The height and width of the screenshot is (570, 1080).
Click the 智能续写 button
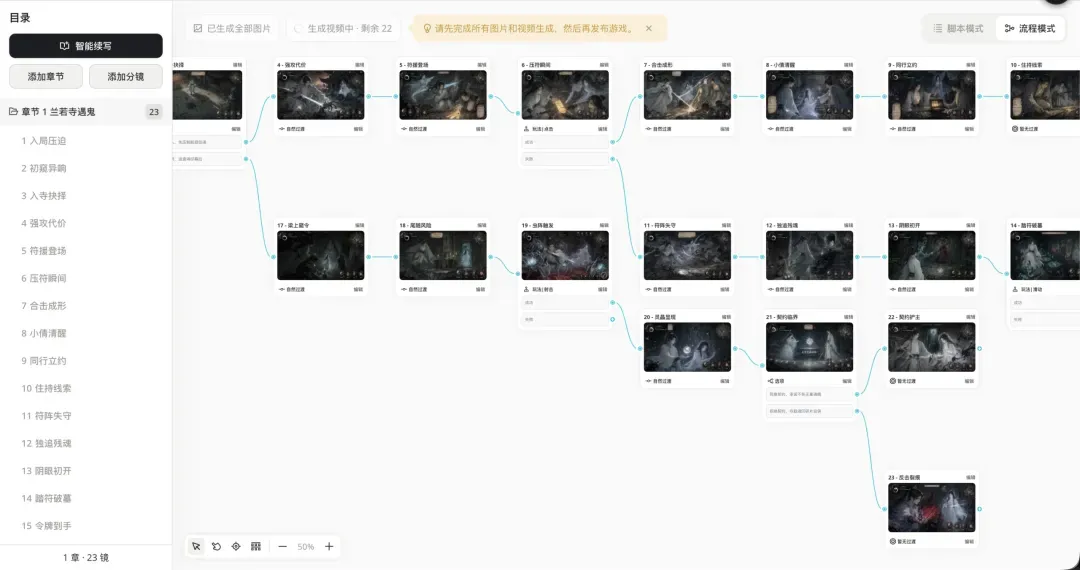click(x=86, y=46)
